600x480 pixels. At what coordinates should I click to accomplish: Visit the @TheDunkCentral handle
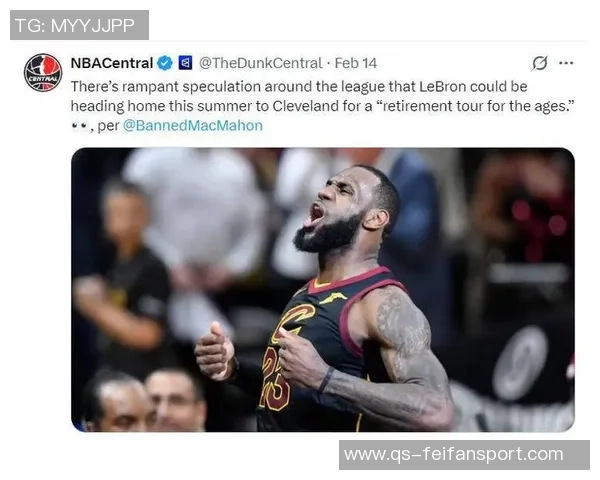coord(261,63)
